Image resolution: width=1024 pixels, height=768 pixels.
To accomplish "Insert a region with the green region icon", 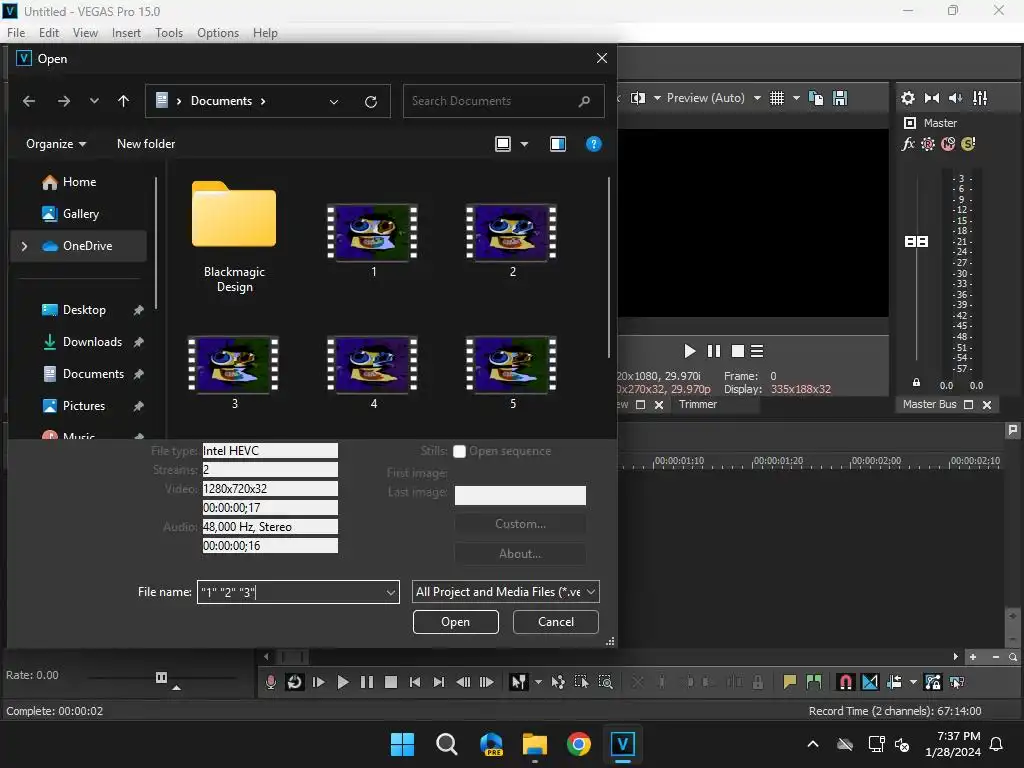I will [x=814, y=682].
